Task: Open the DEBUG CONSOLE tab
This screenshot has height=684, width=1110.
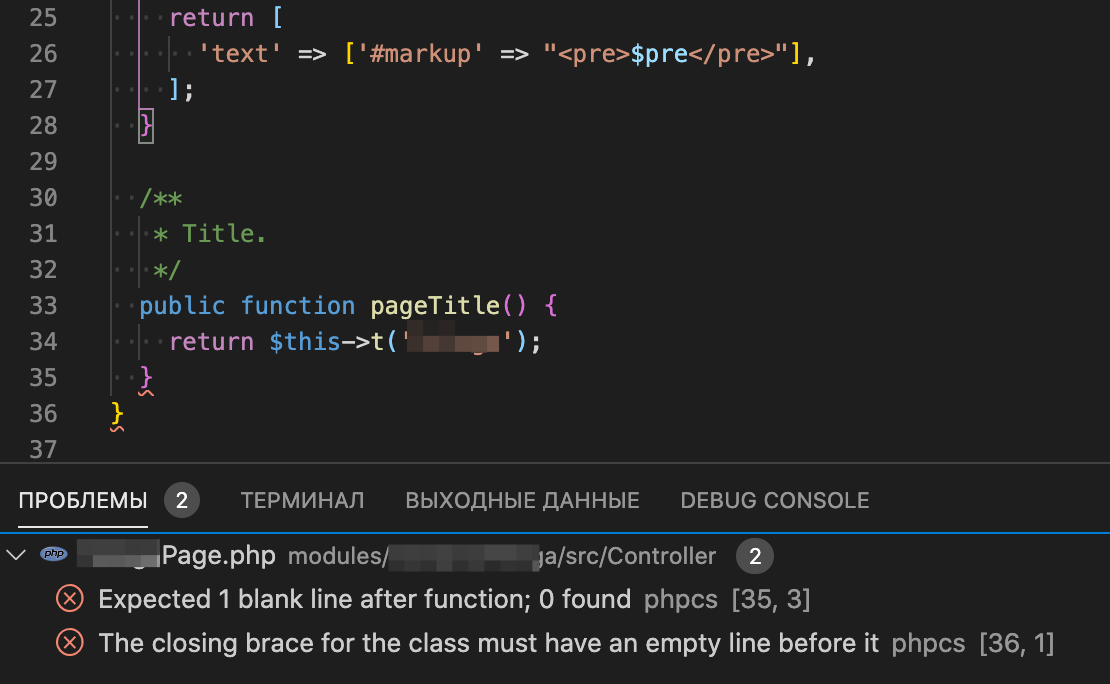Action: (774, 501)
